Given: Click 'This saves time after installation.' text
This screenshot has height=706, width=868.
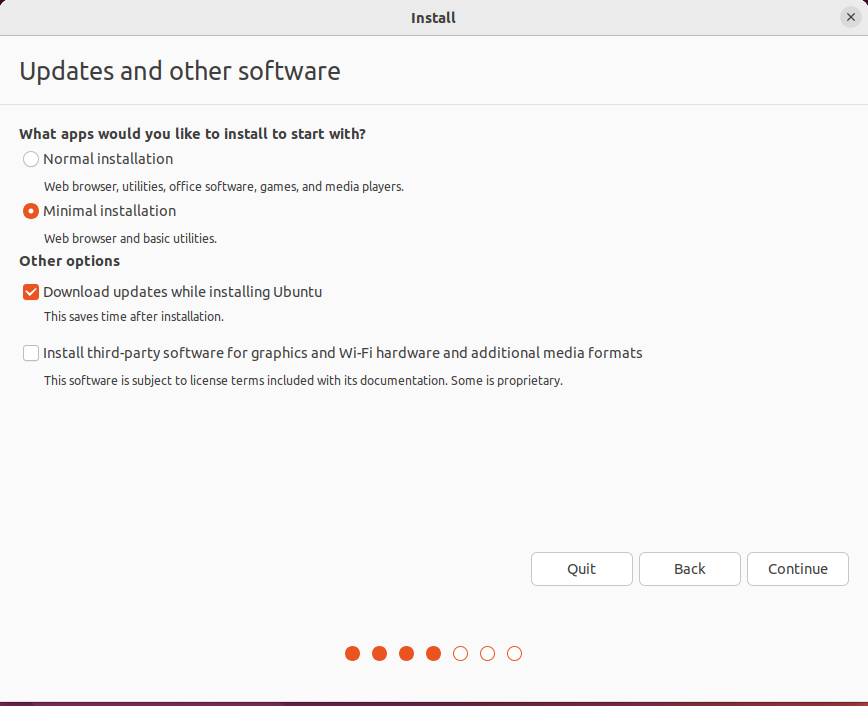Looking at the screenshot, I should pyautogui.click(x=133, y=317).
